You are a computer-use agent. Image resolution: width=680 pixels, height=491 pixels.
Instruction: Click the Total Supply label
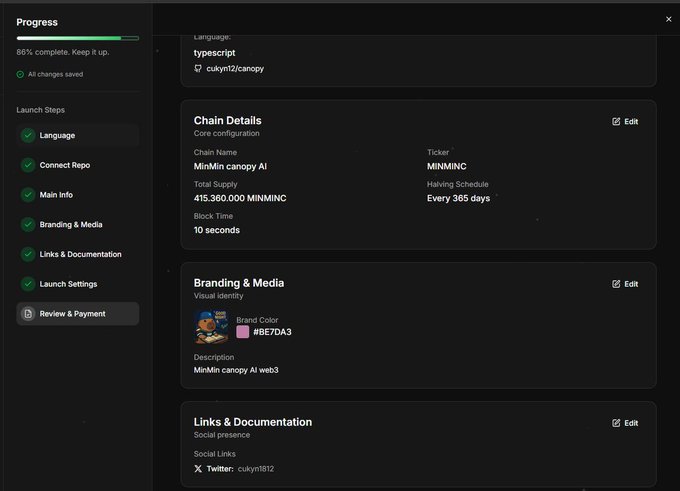click(216, 184)
